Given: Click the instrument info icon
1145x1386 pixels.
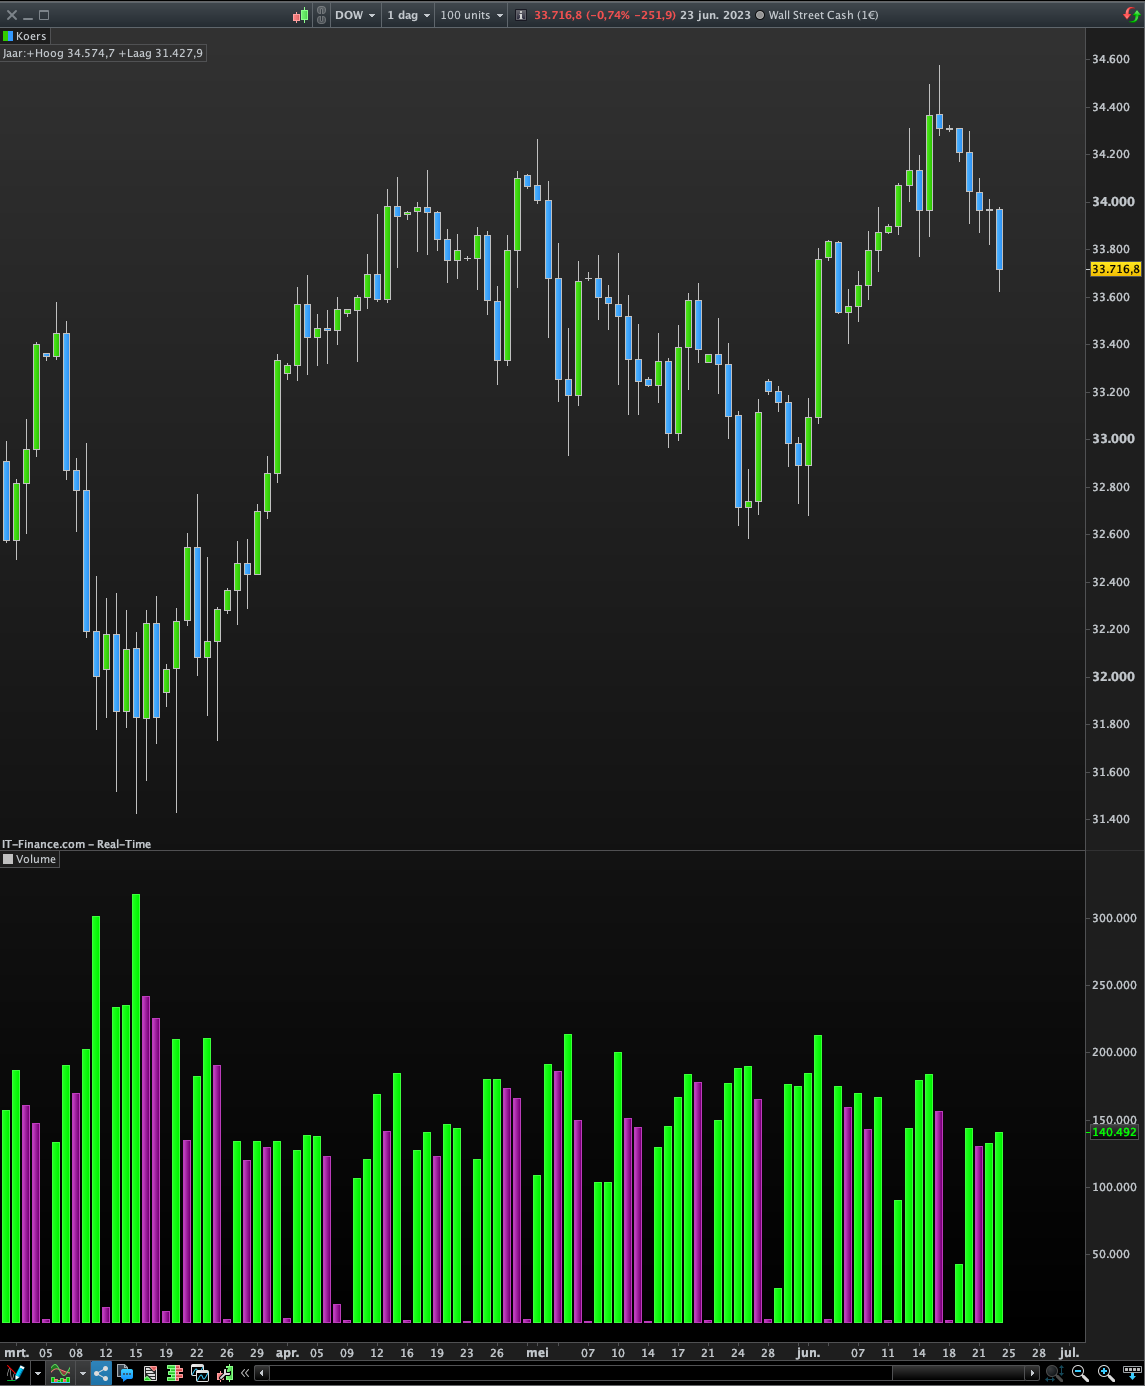Looking at the screenshot, I should click(x=520, y=15).
